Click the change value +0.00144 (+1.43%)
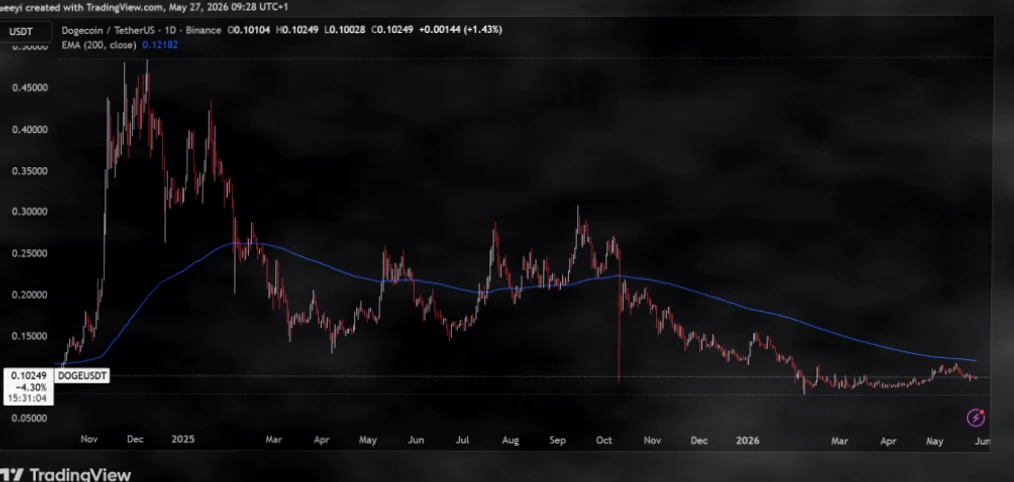 point(460,30)
